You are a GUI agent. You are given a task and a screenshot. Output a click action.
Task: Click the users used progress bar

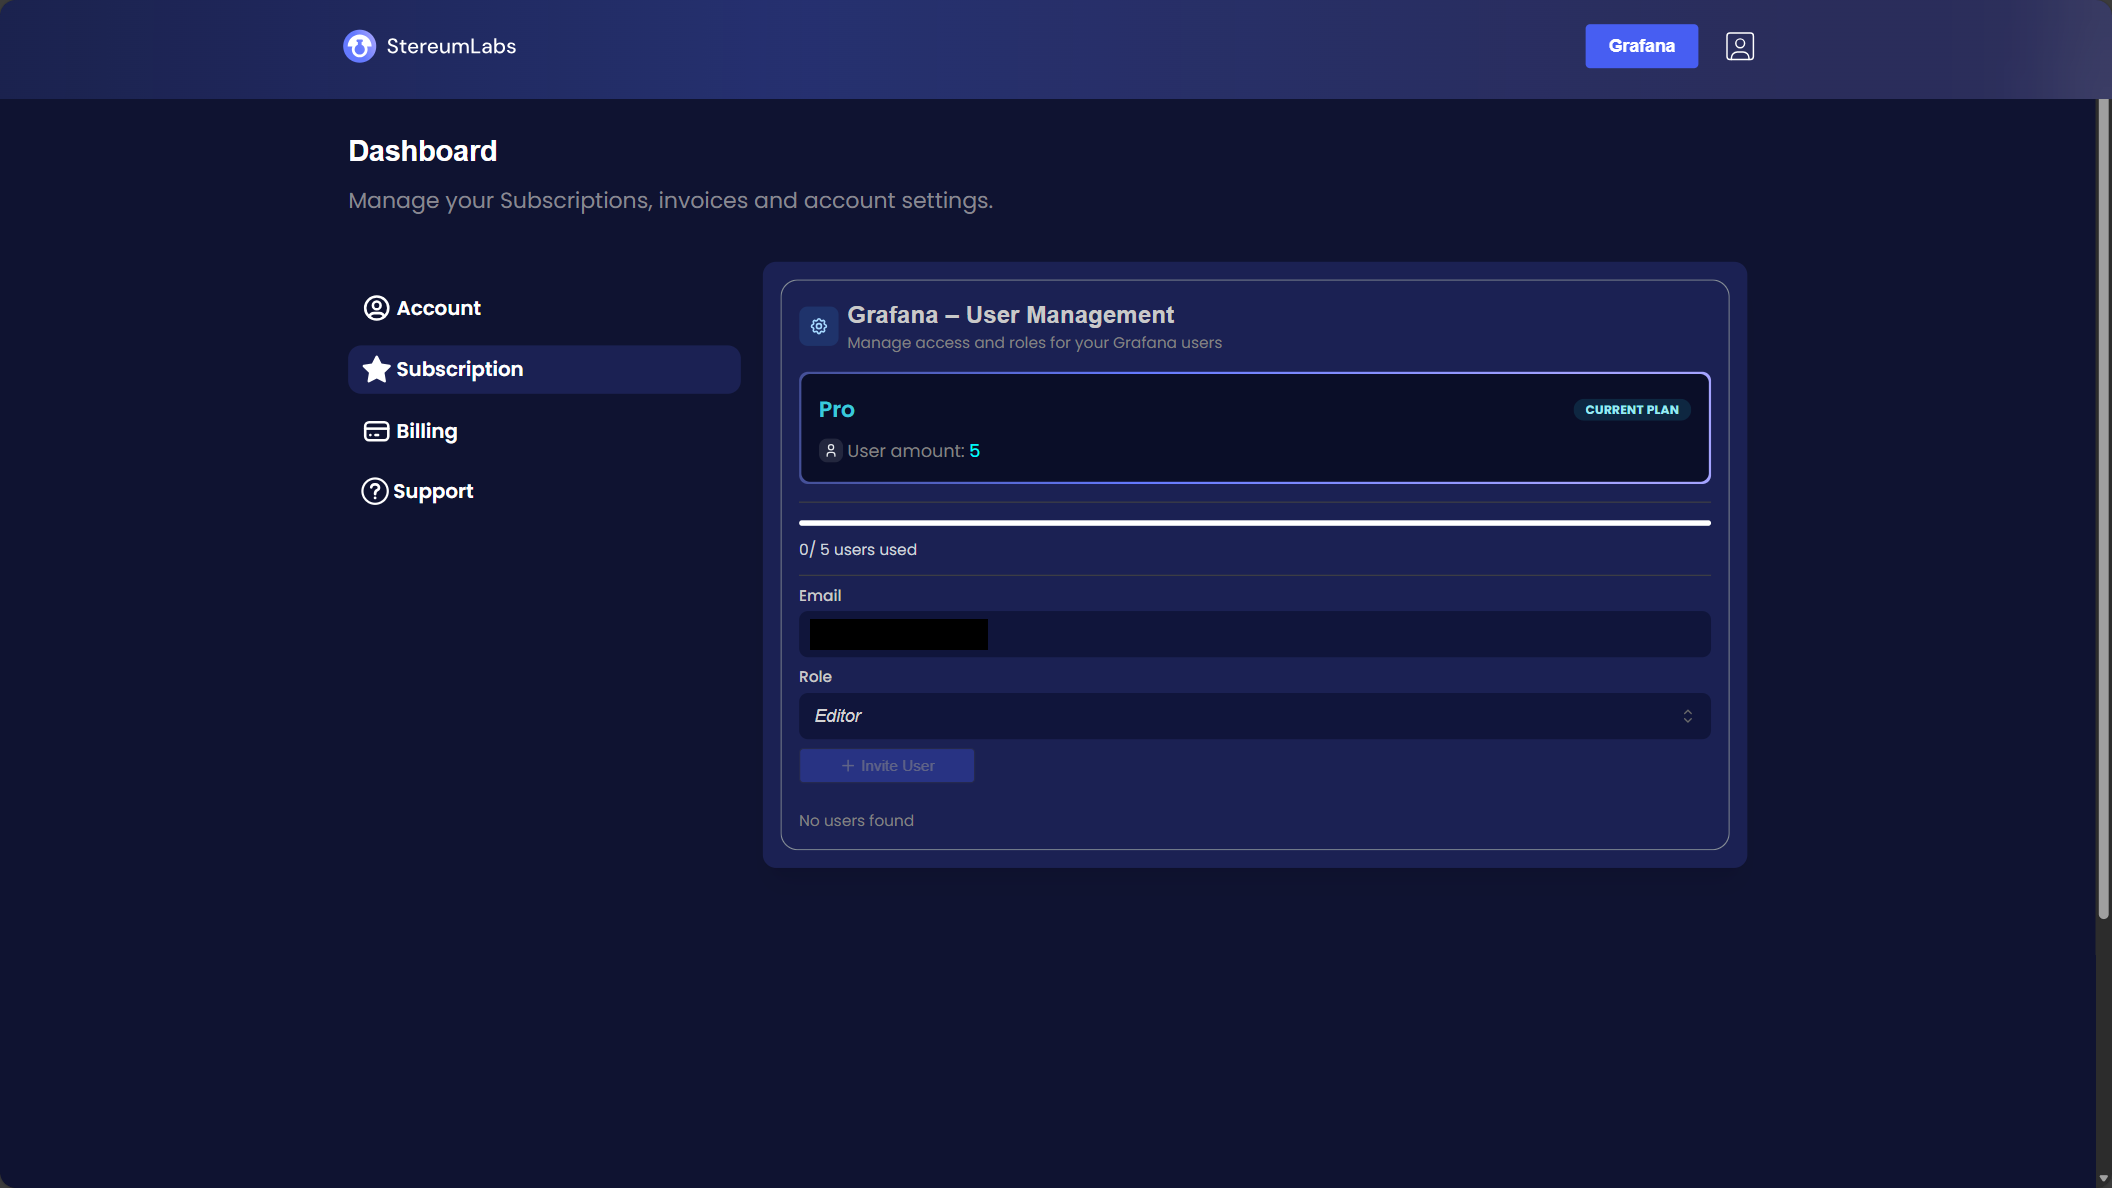(x=1254, y=523)
